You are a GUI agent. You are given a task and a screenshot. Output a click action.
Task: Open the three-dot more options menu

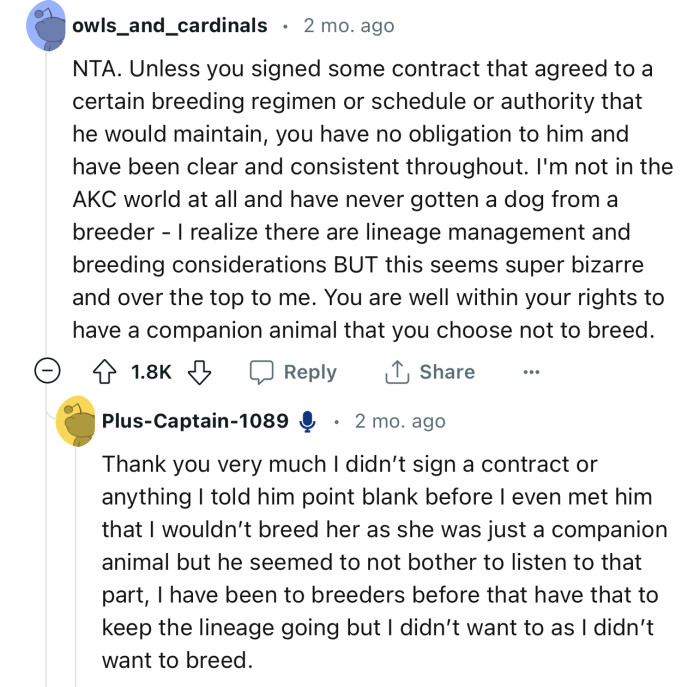pyautogui.click(x=531, y=372)
